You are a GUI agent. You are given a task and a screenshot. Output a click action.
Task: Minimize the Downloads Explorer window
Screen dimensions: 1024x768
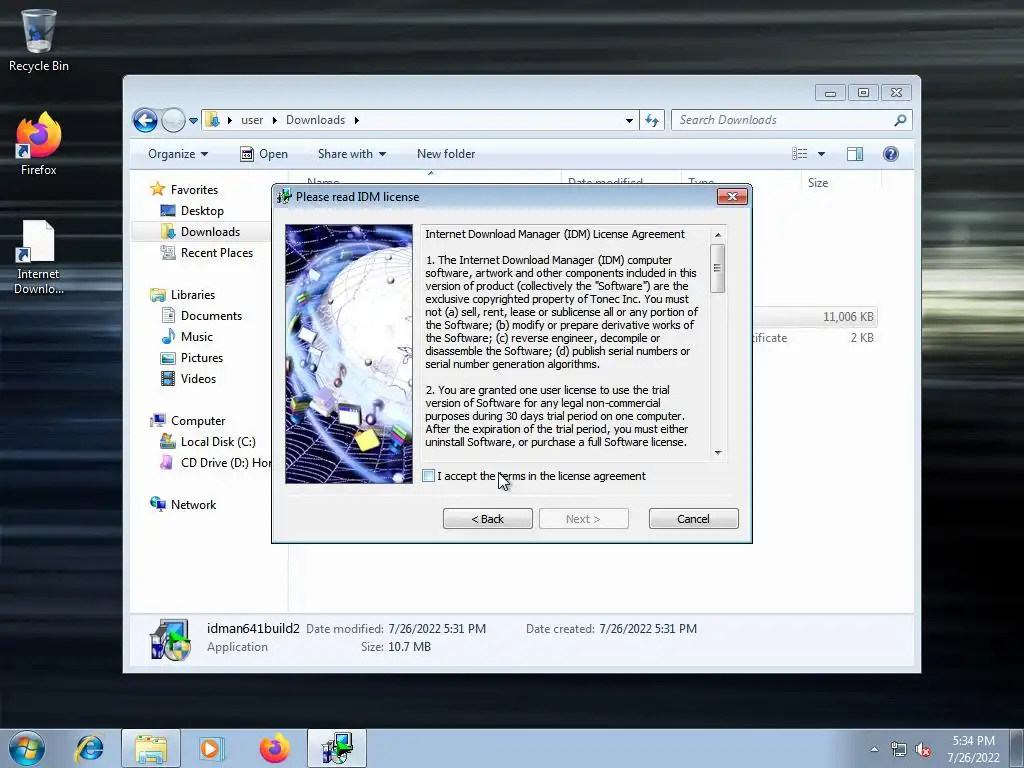pyautogui.click(x=830, y=93)
